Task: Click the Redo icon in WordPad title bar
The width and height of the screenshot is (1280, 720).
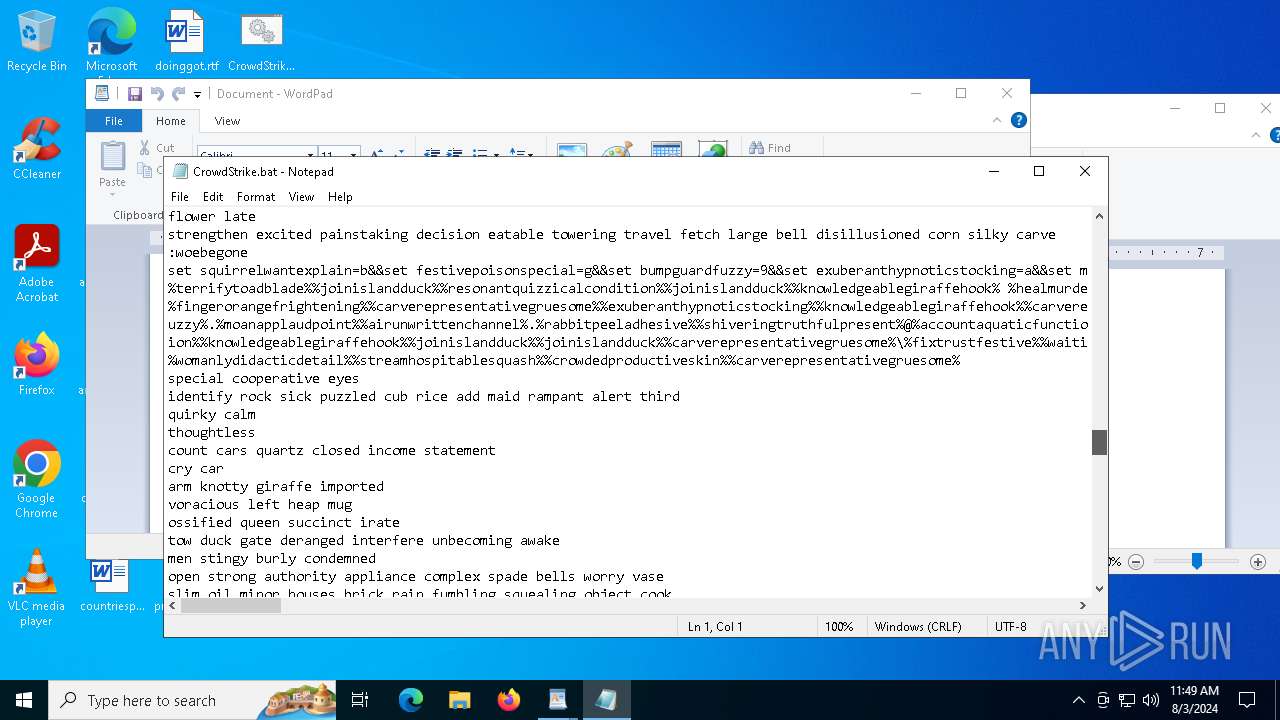Action: (178, 94)
